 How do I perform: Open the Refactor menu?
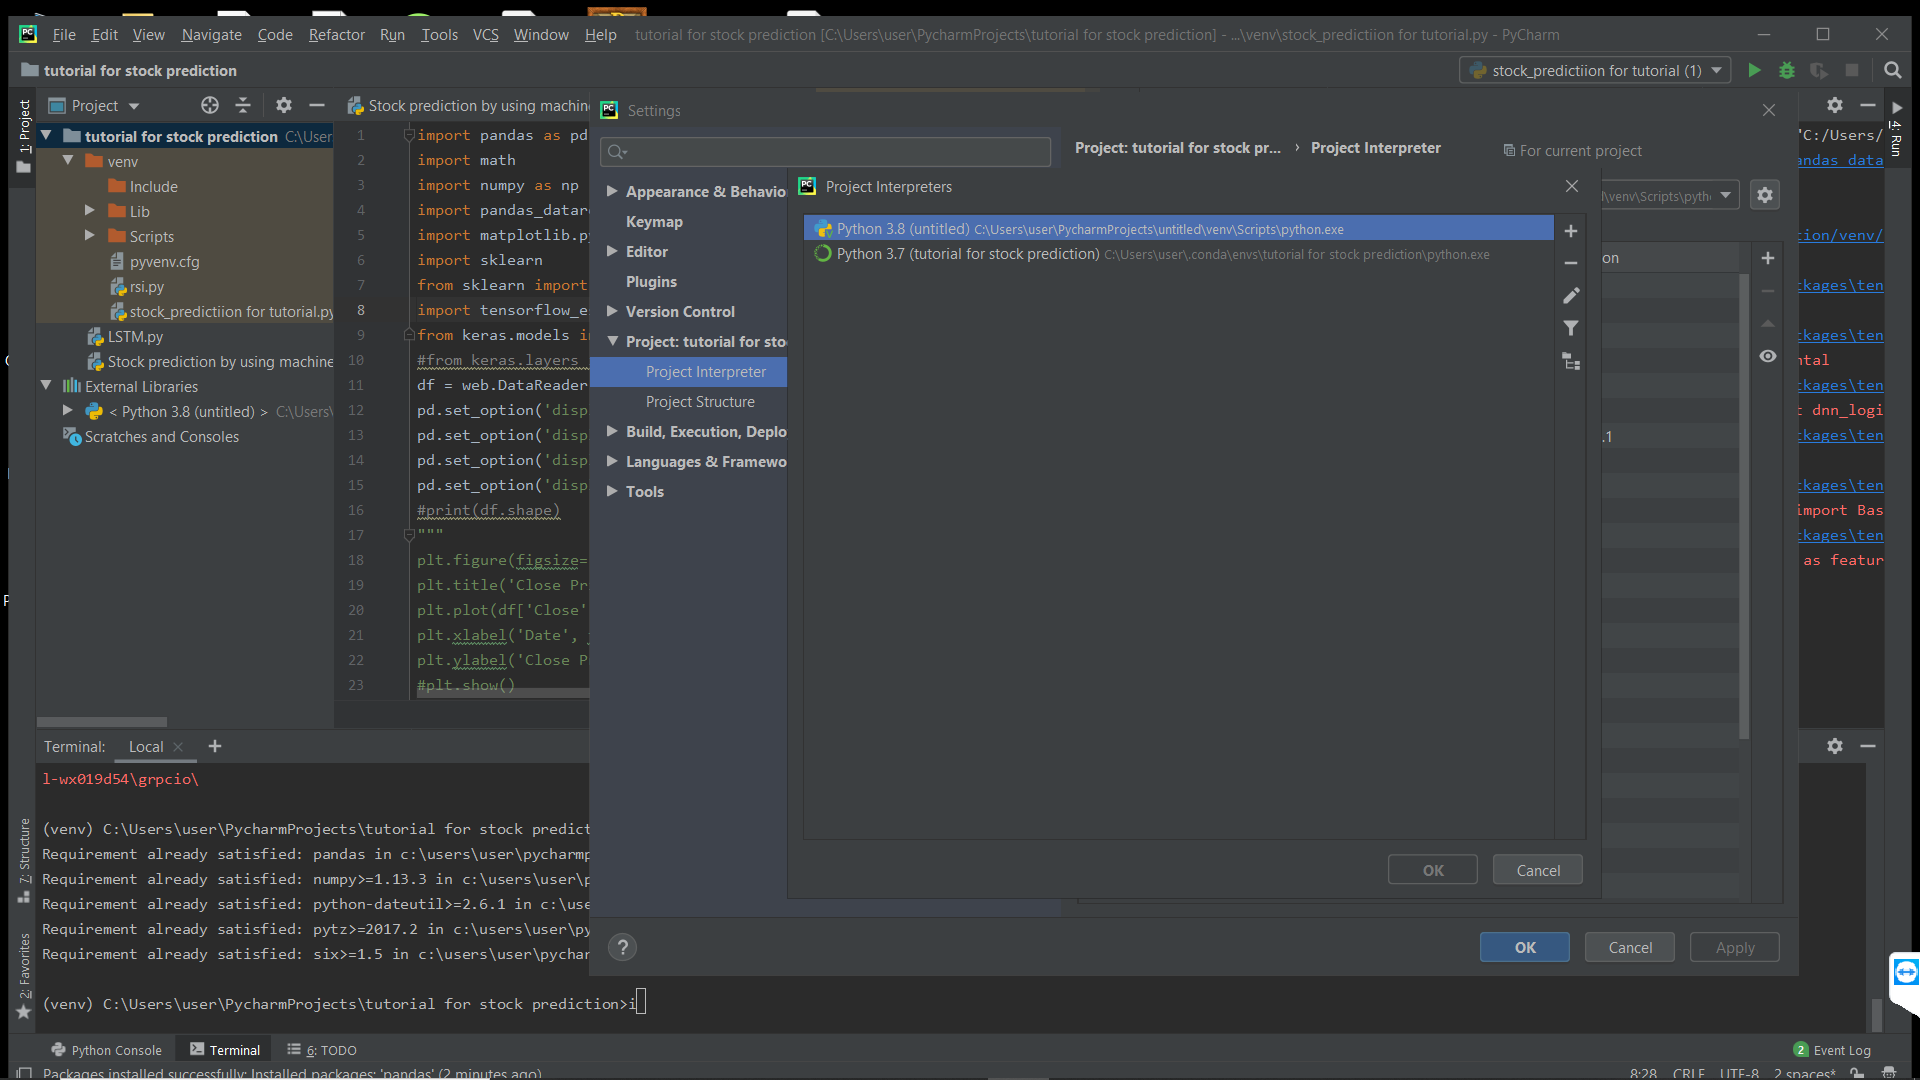[x=336, y=34]
